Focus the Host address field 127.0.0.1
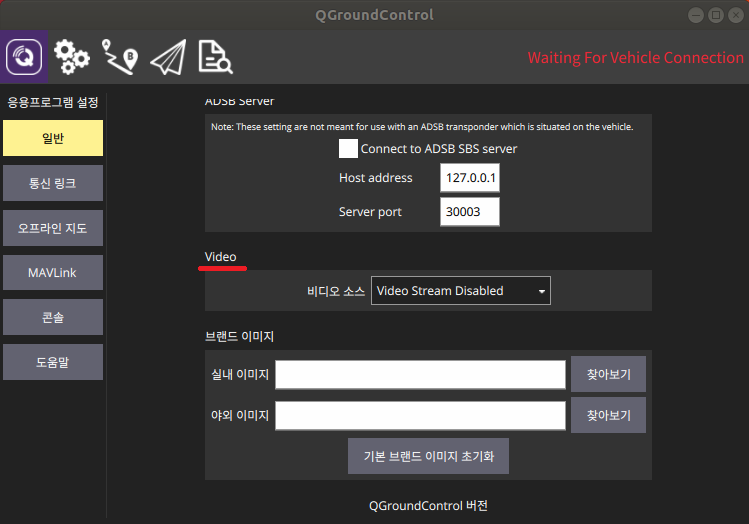 [470, 178]
